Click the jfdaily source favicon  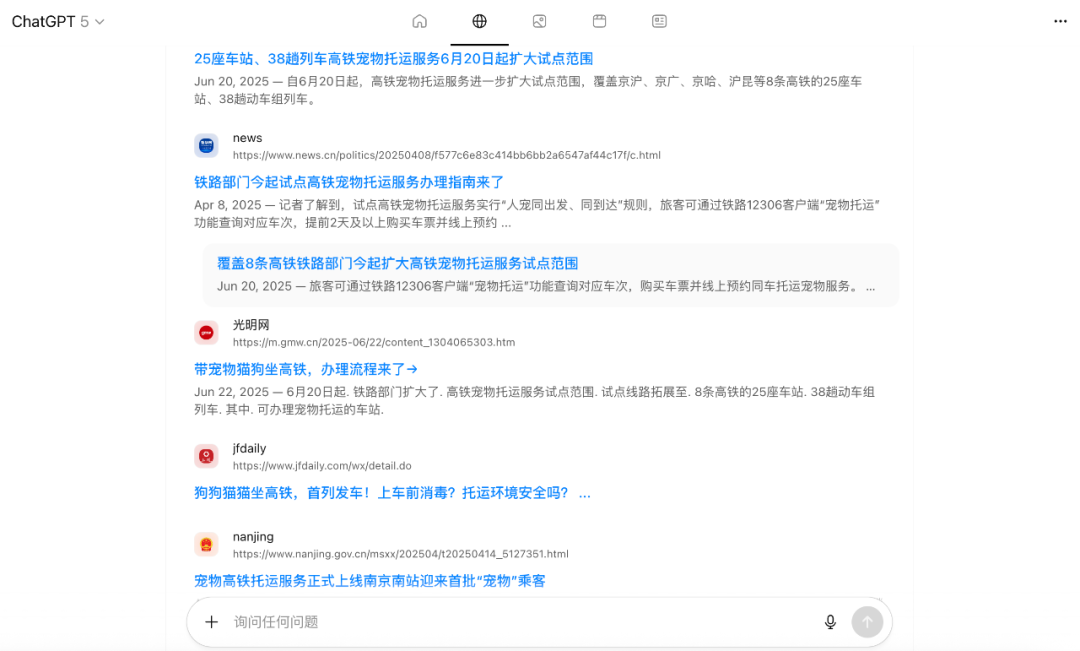[x=206, y=455]
